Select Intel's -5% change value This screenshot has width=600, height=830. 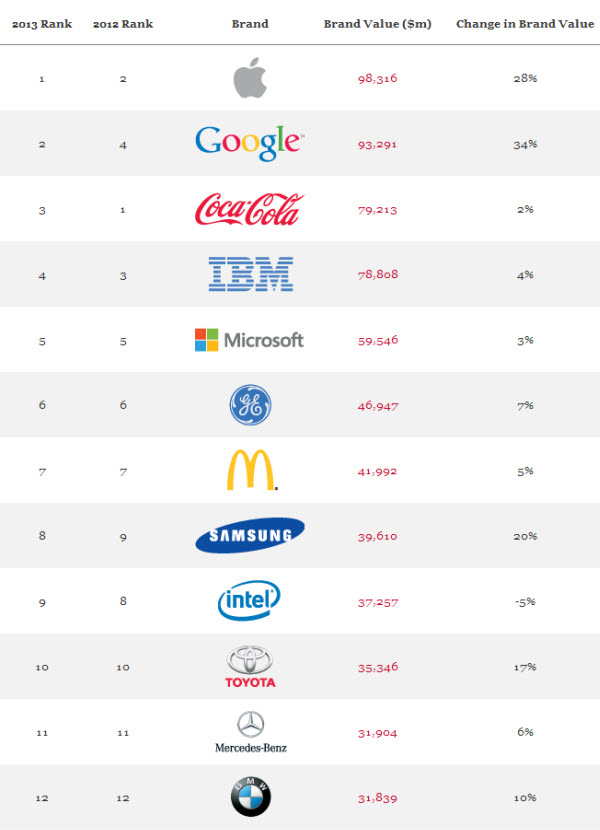(525, 602)
